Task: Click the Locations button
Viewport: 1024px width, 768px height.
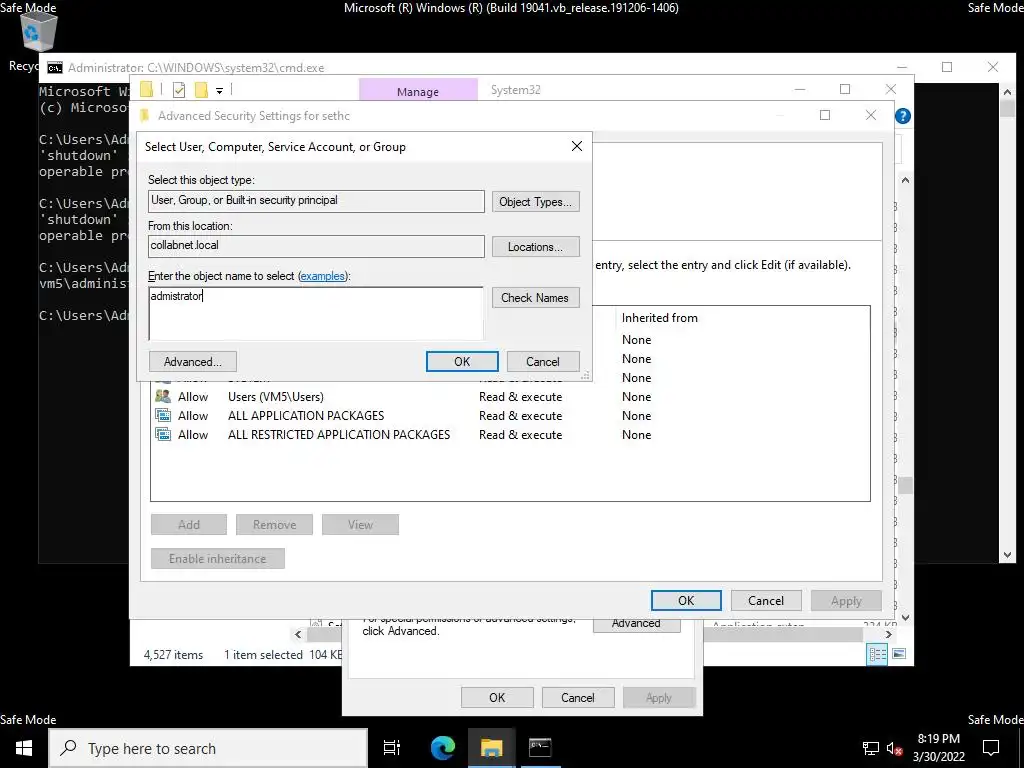Action: [536, 247]
